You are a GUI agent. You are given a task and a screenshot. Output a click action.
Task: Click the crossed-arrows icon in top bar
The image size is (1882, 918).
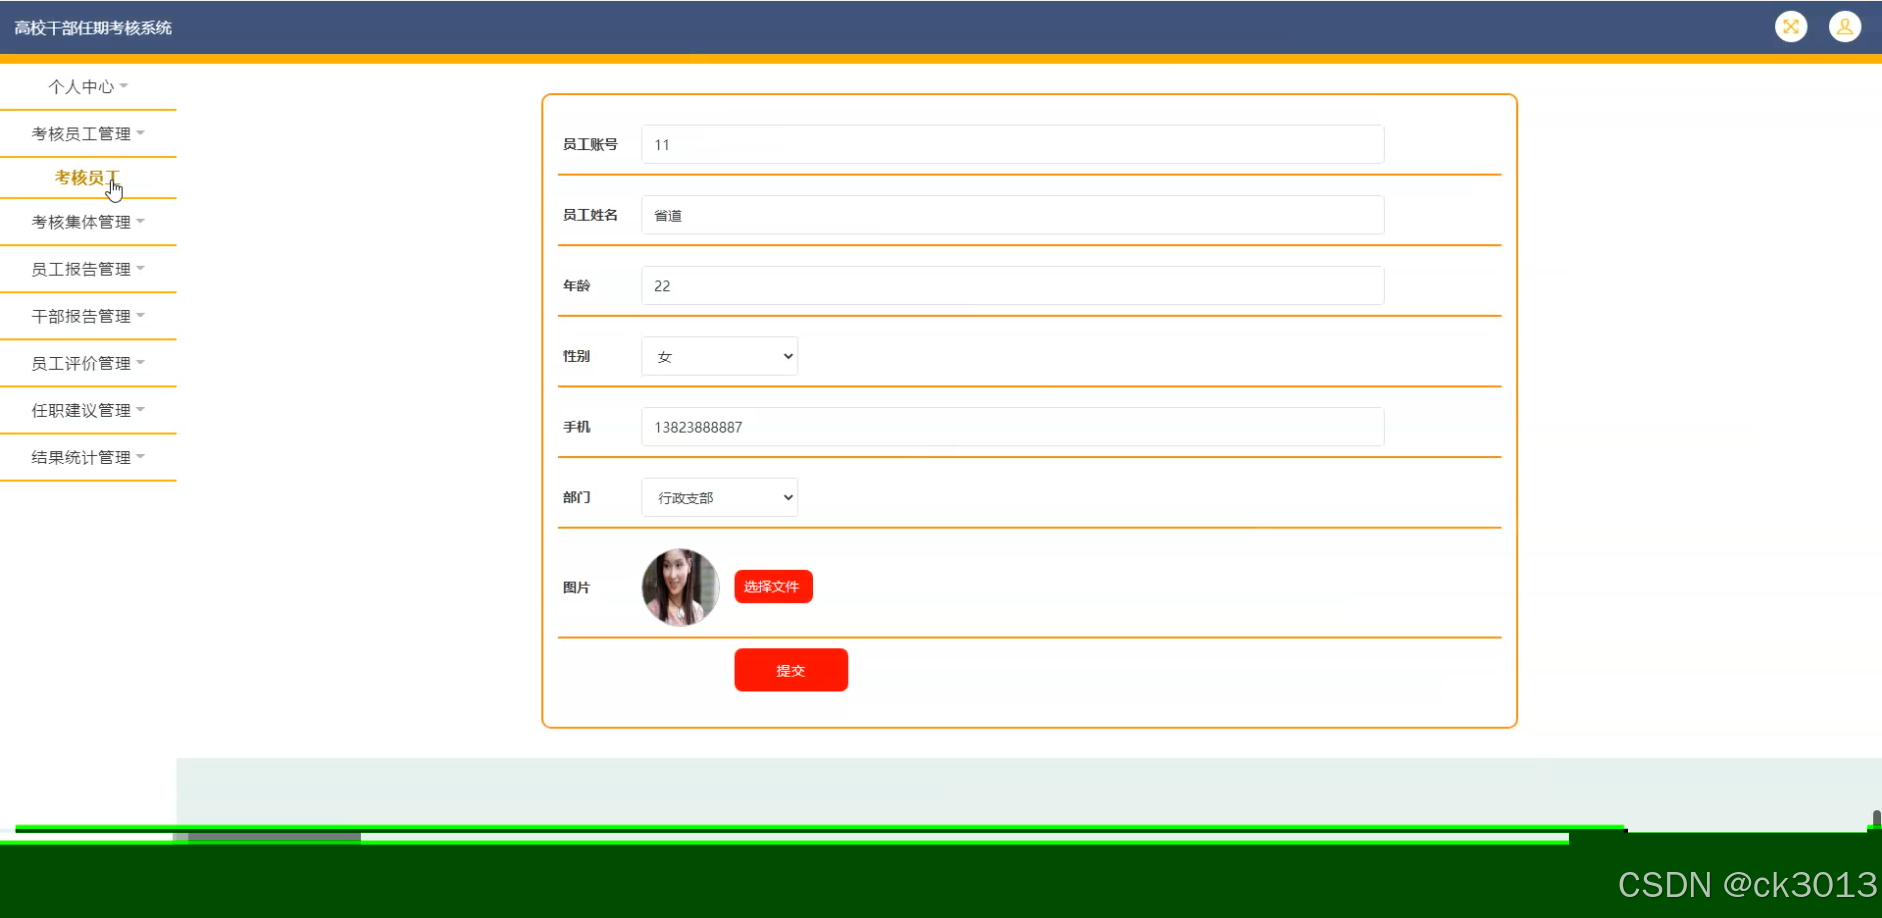coord(1790,26)
